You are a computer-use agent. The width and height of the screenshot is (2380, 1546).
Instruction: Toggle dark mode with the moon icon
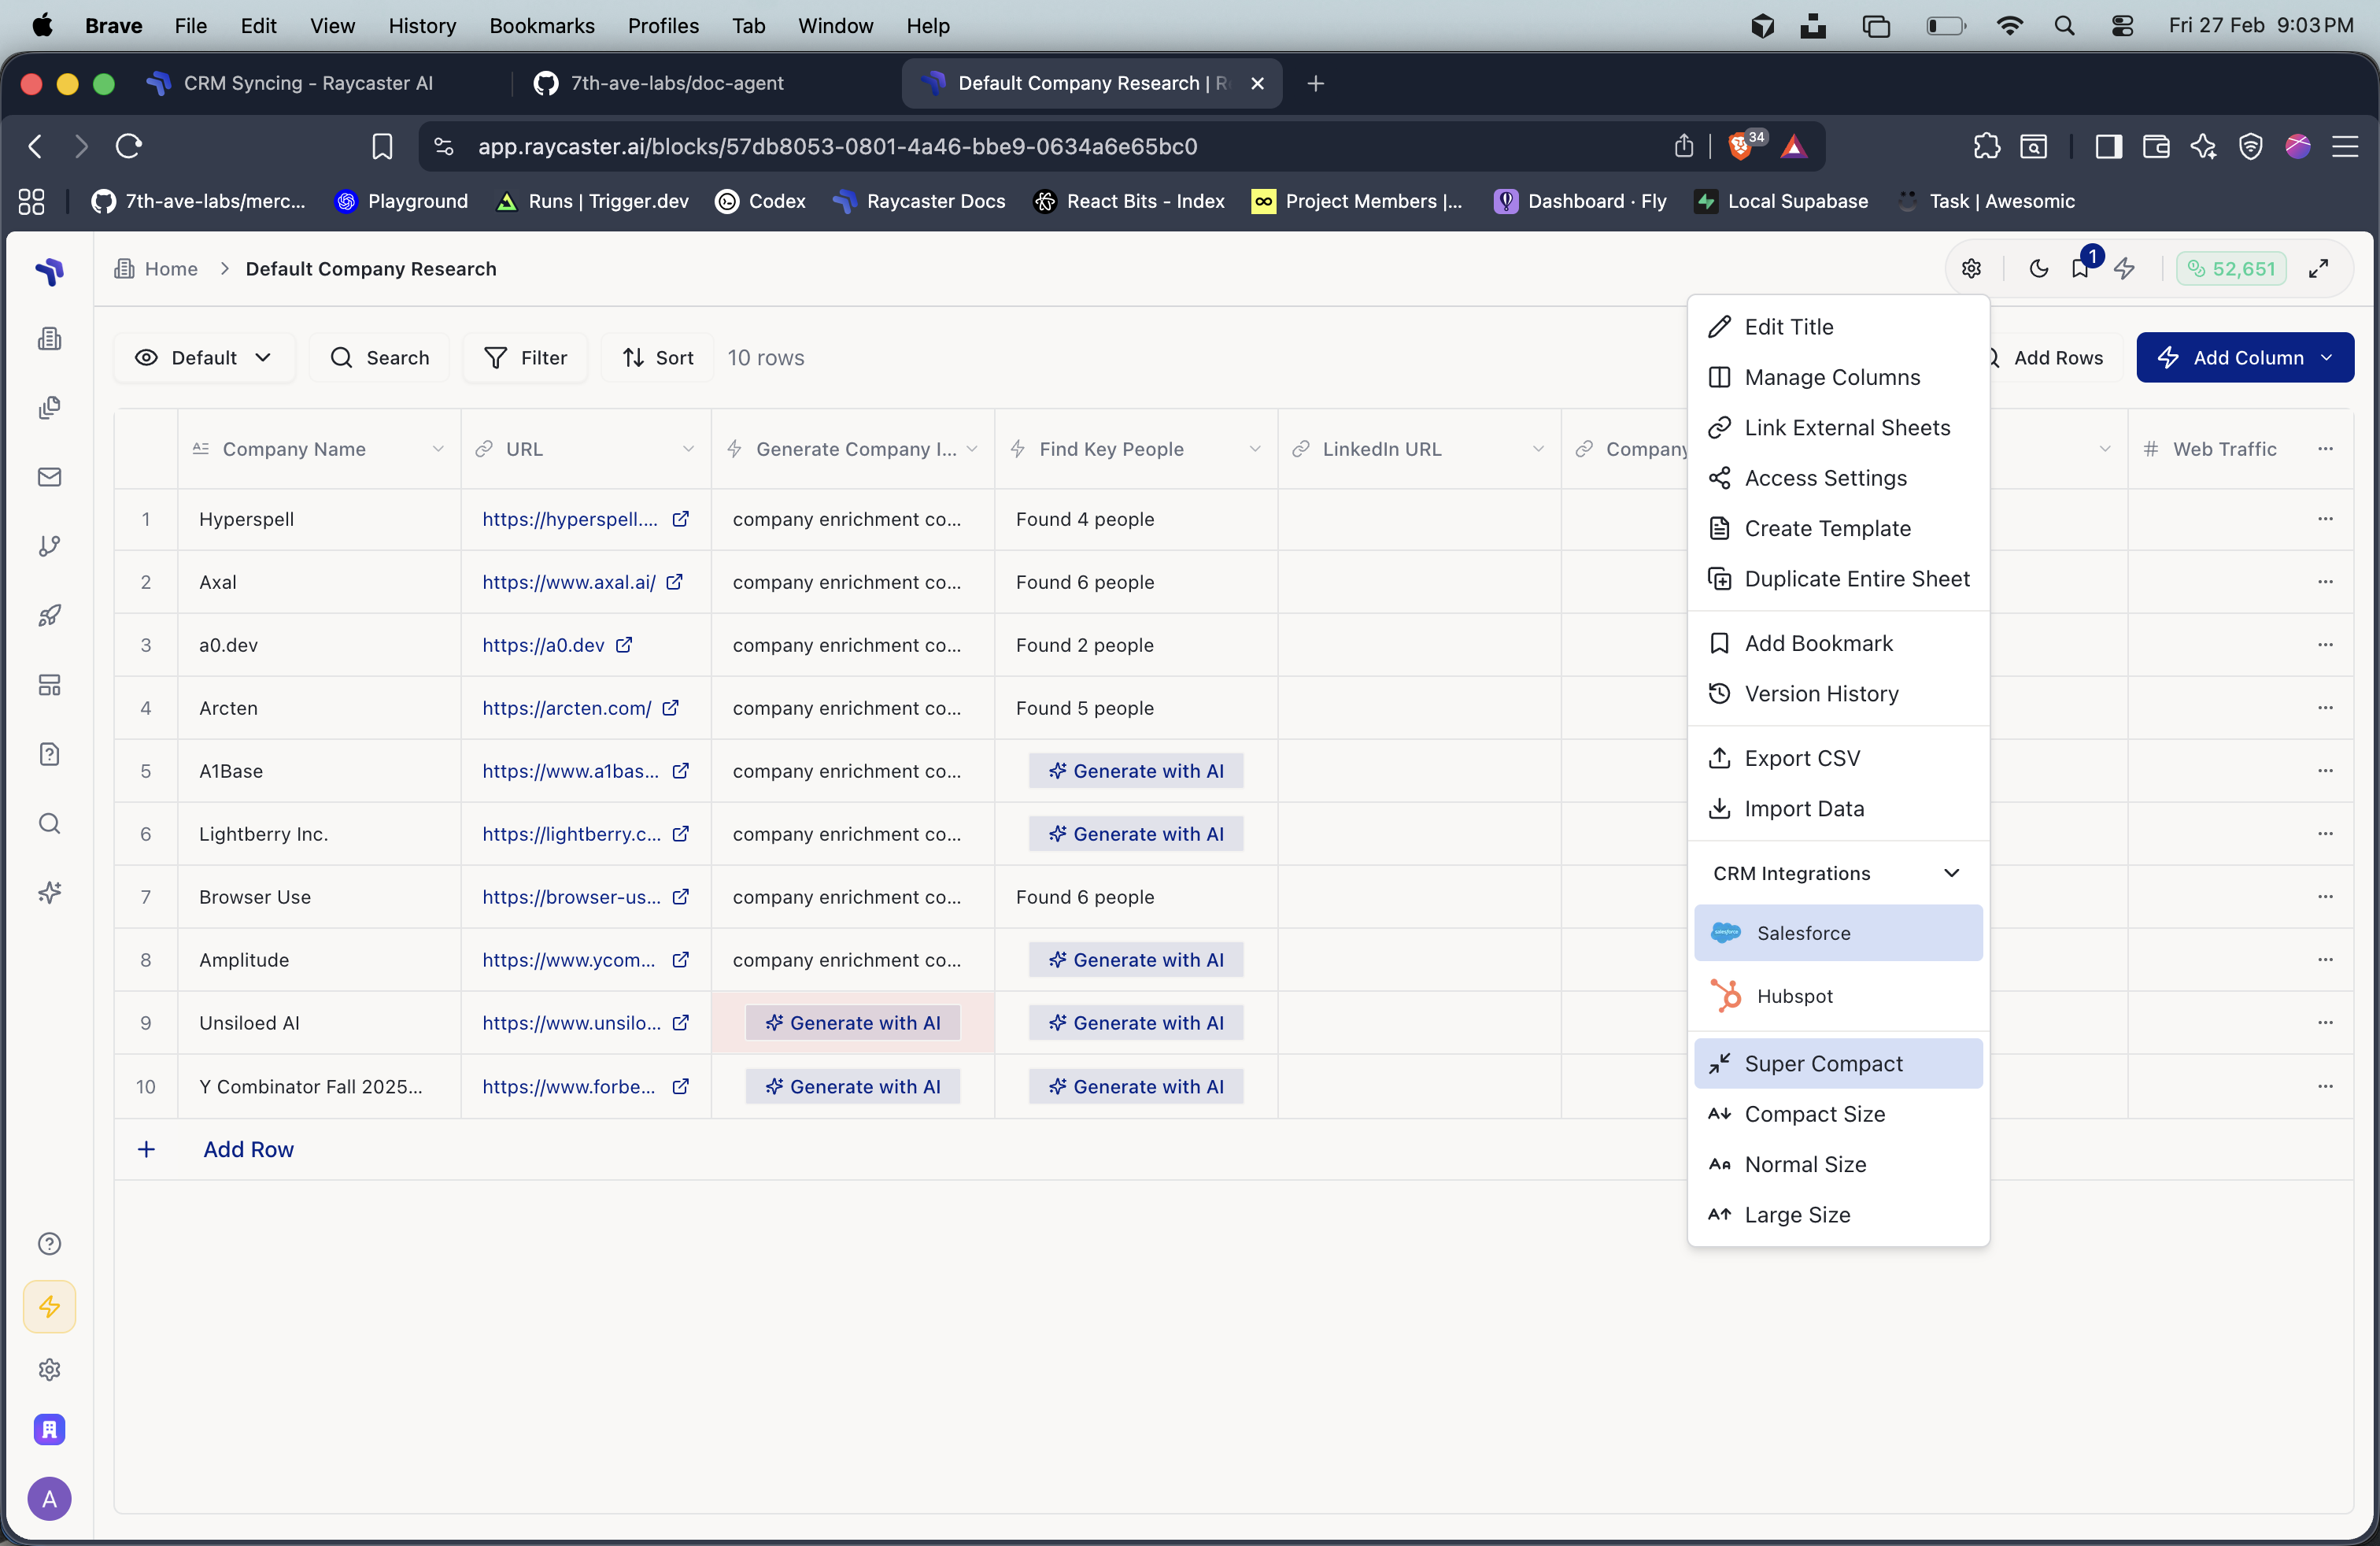point(2039,268)
